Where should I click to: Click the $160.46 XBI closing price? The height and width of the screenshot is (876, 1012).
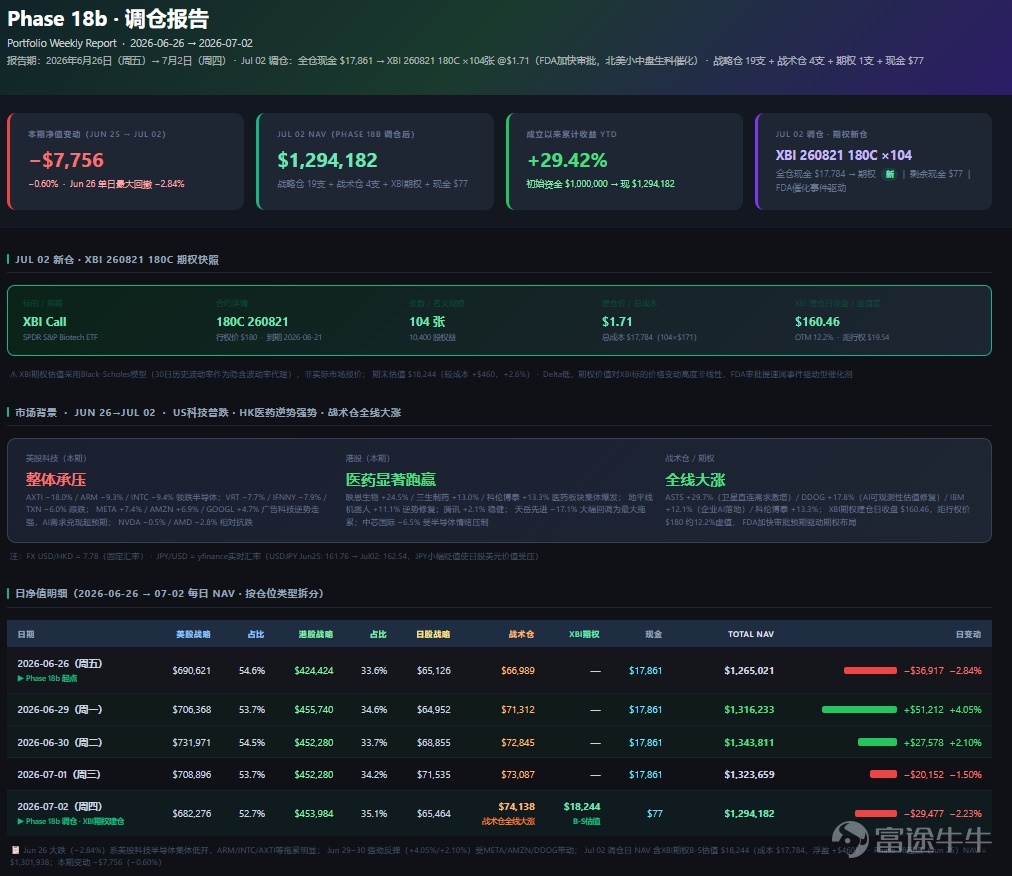click(x=817, y=321)
